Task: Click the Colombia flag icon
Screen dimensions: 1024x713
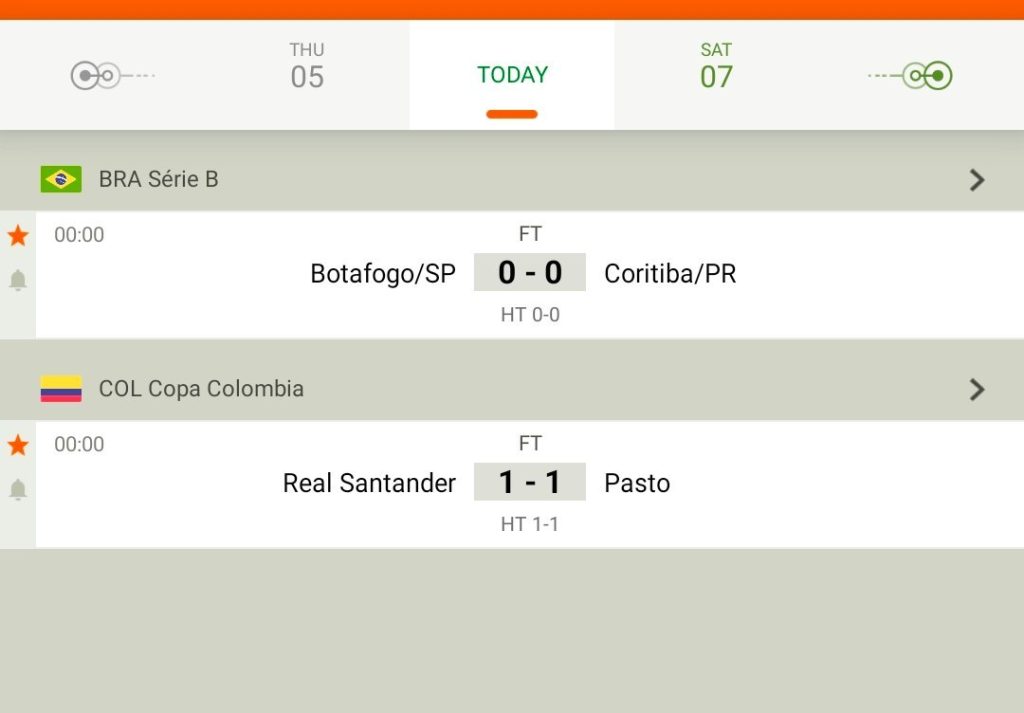Action: point(61,388)
